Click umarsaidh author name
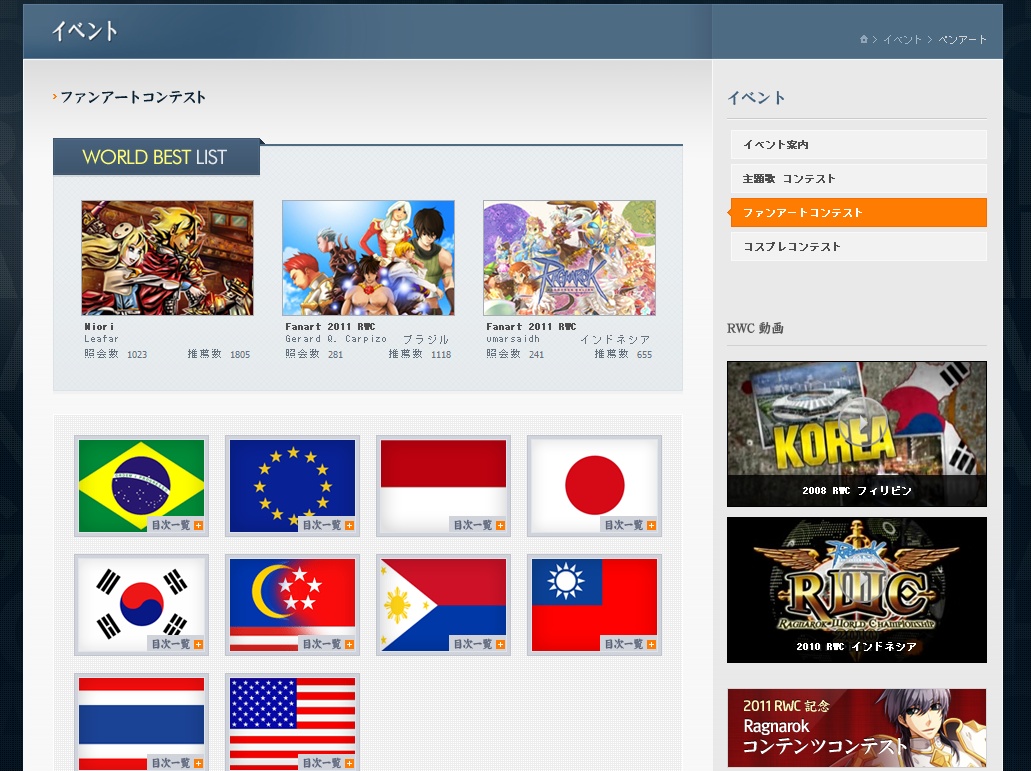Viewport: 1031px width, 771px height. [513, 339]
